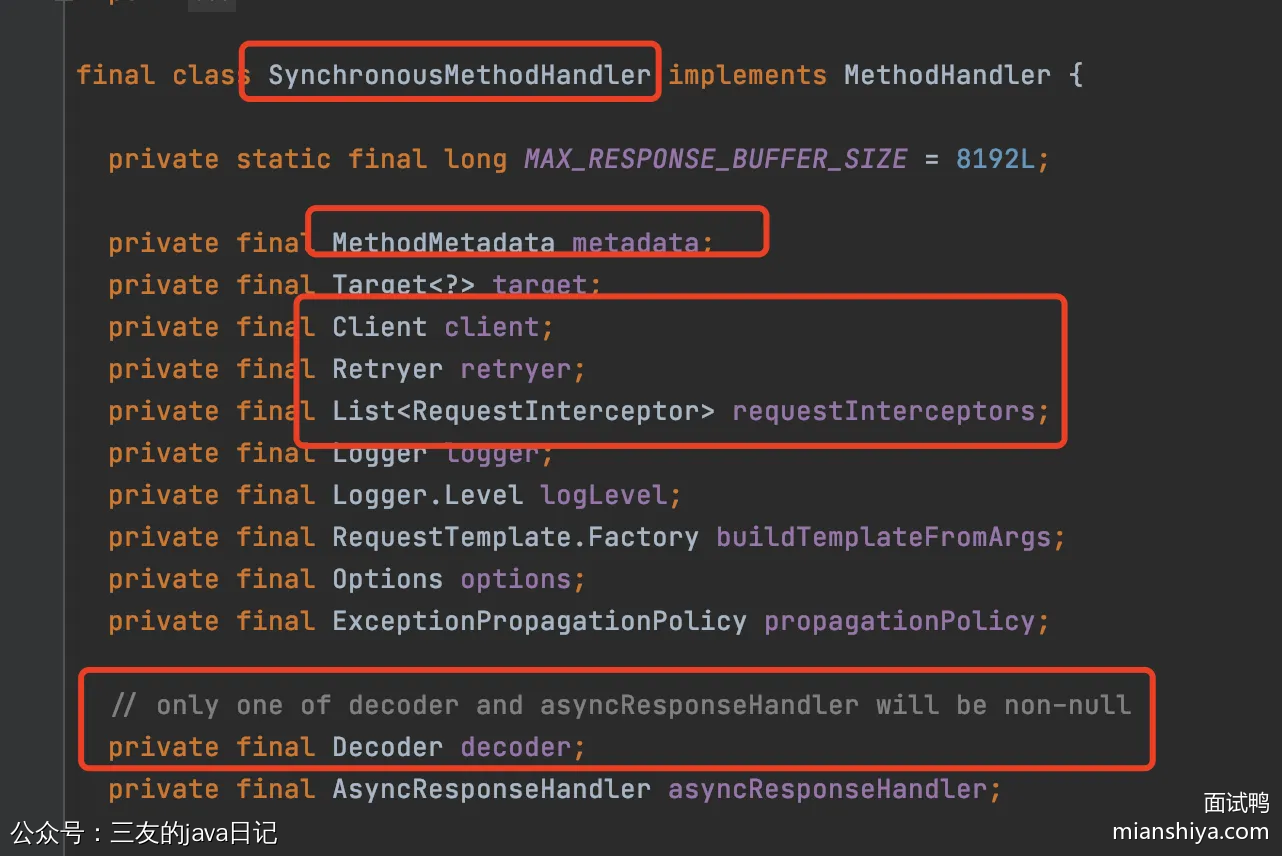Click the Target<?> type declaration
The height and width of the screenshot is (856, 1282).
click(x=403, y=285)
